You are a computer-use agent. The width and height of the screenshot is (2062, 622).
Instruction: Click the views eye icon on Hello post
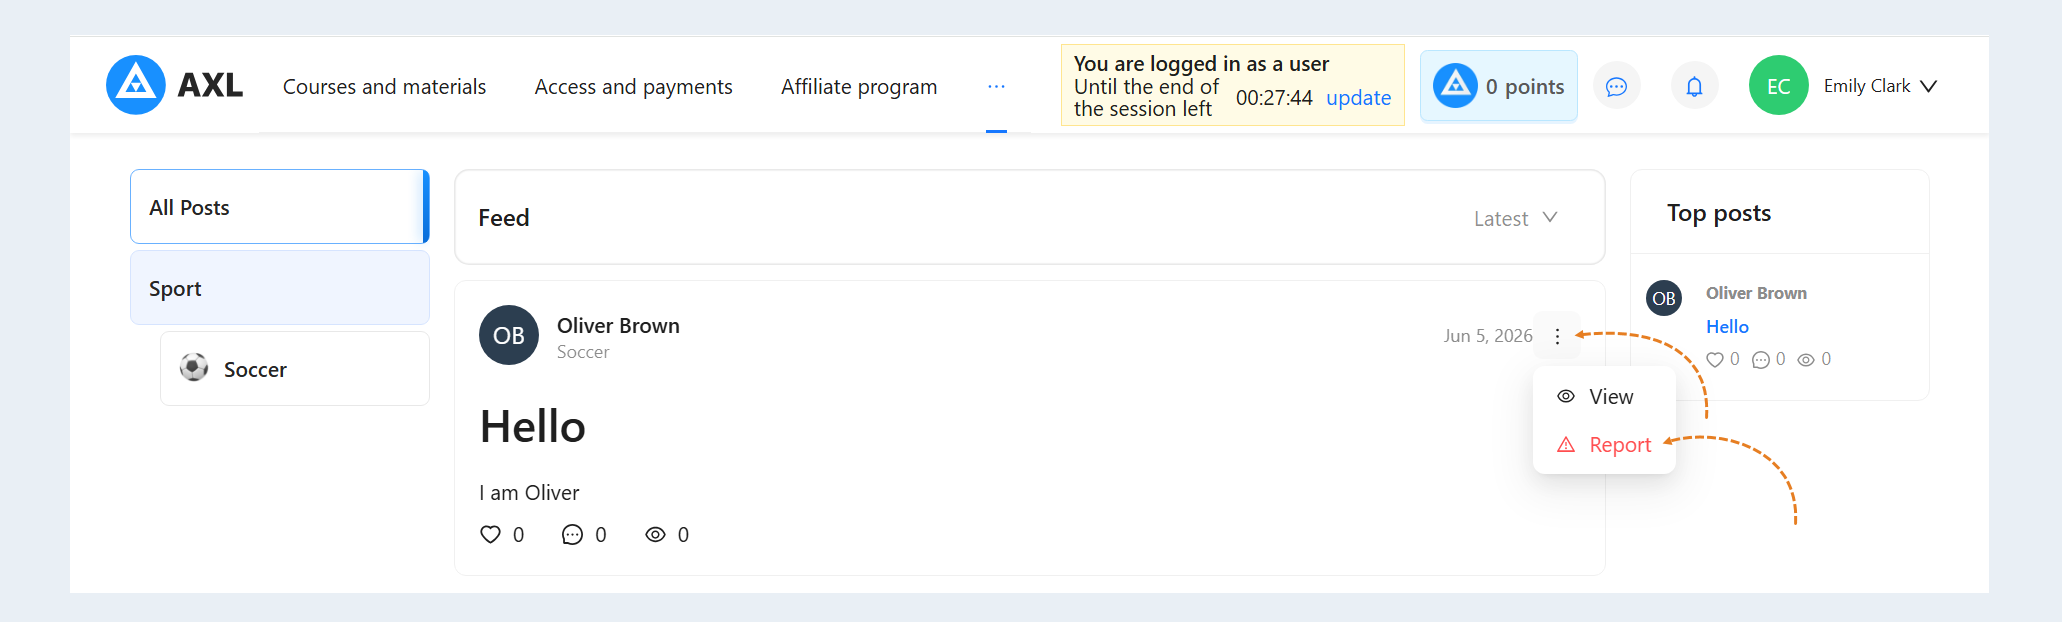[655, 535]
